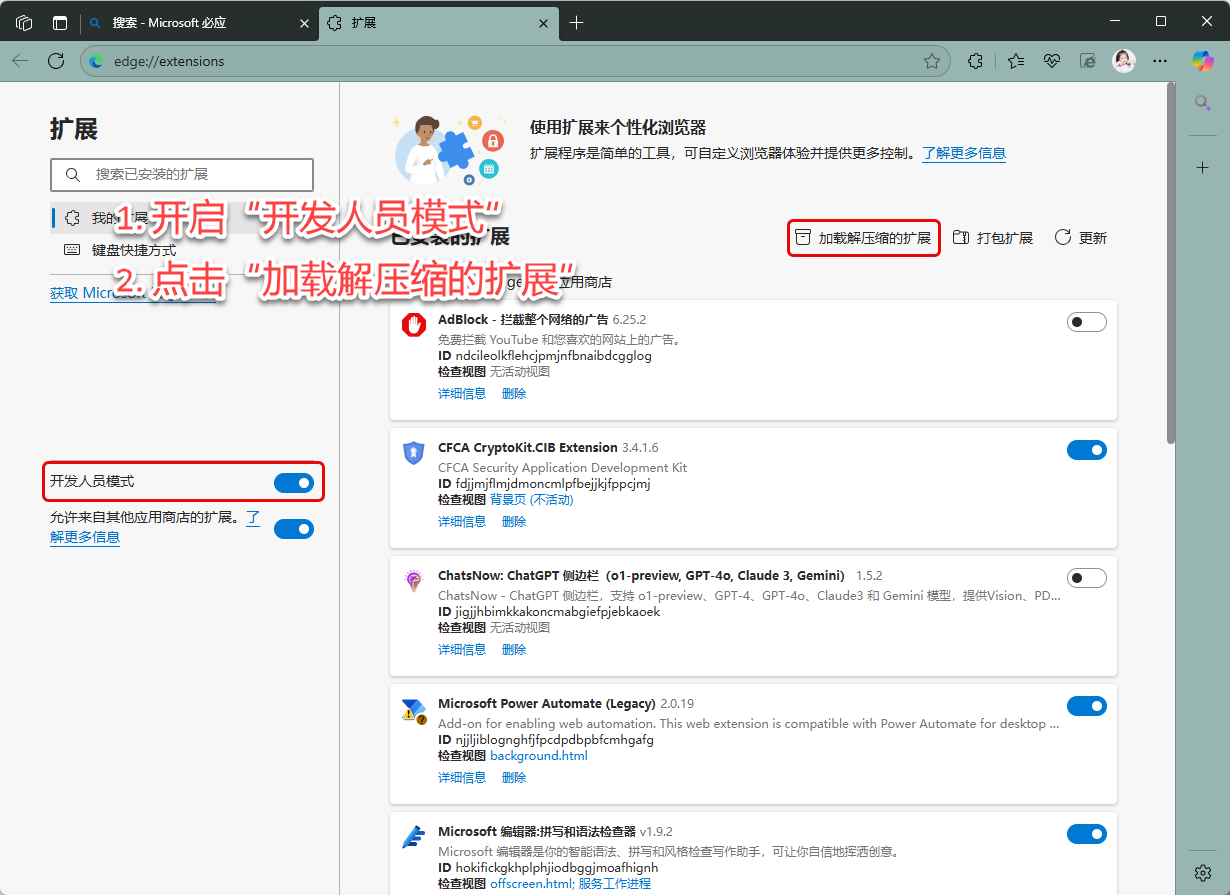Switch to the 搜索 - Microsoft 必应 tab

click(199, 22)
